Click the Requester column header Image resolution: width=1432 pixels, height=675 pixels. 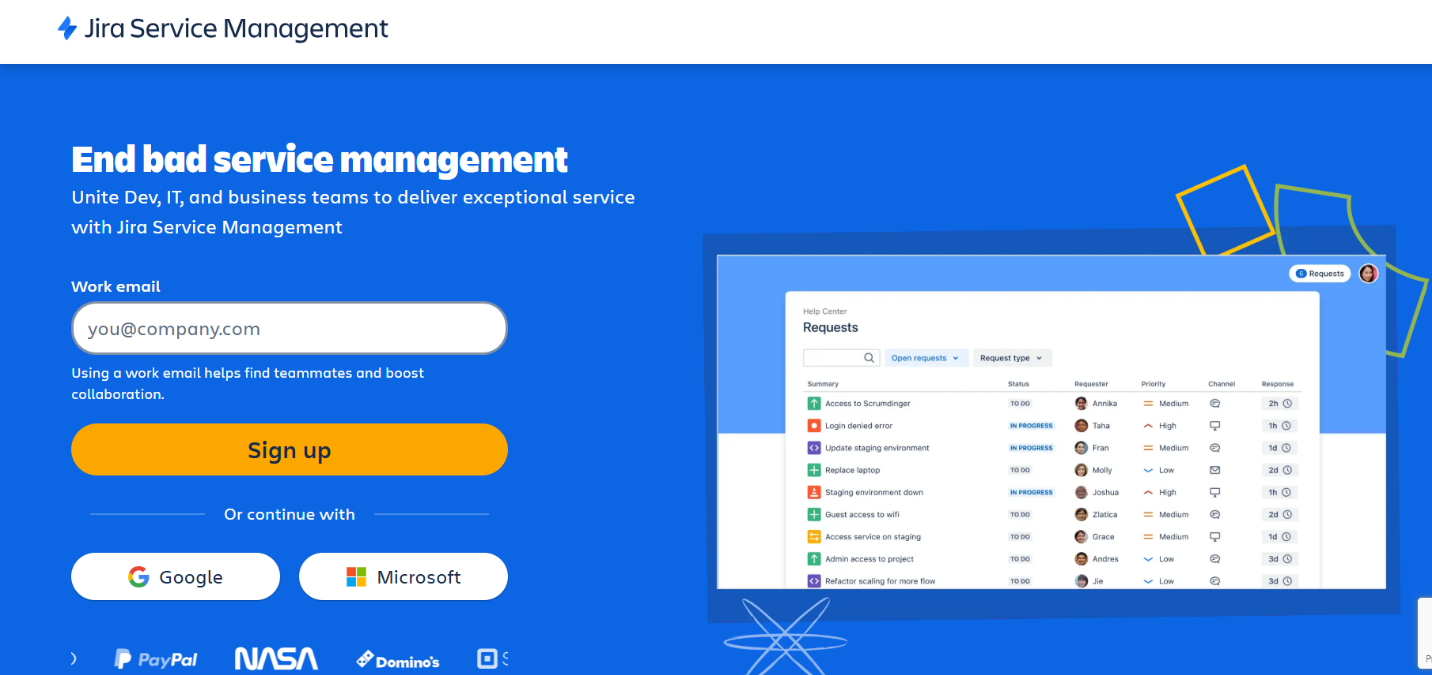pos(1091,384)
